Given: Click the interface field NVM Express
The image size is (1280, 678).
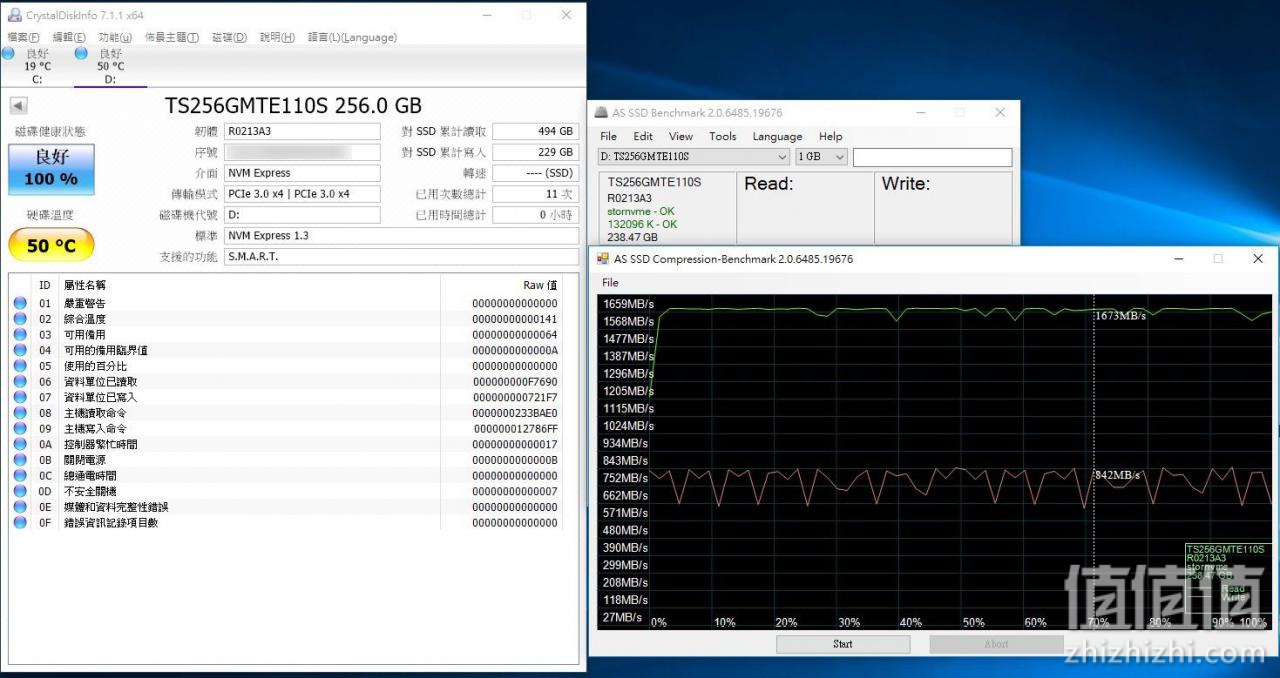Looking at the screenshot, I should [x=303, y=173].
